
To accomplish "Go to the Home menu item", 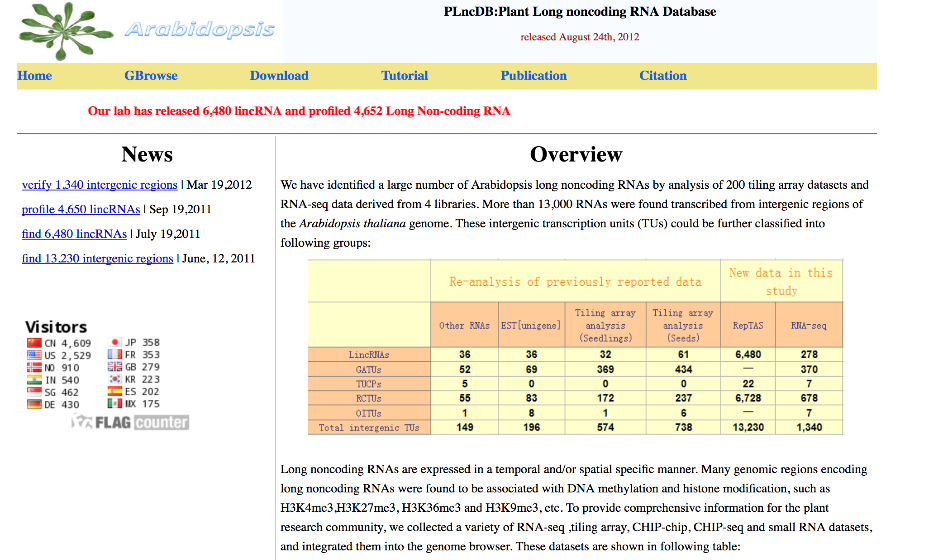I will coord(35,76).
